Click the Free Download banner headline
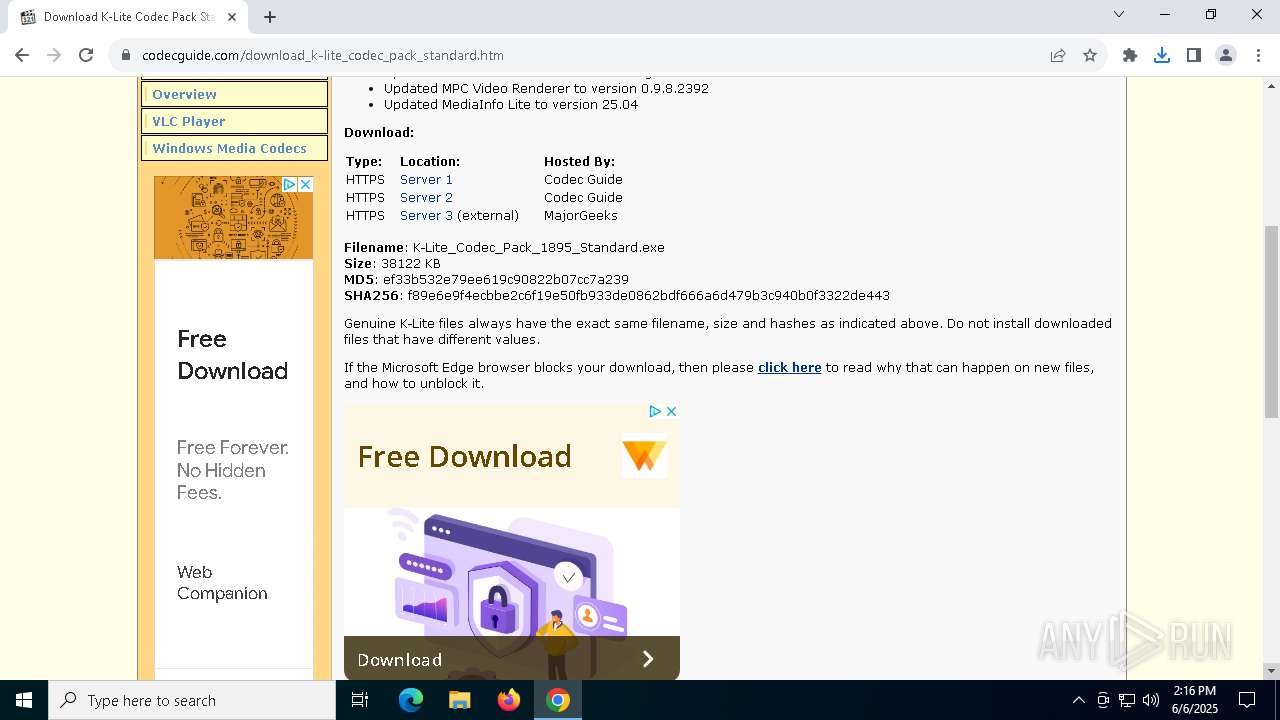Viewport: 1280px width, 720px height. [x=464, y=456]
